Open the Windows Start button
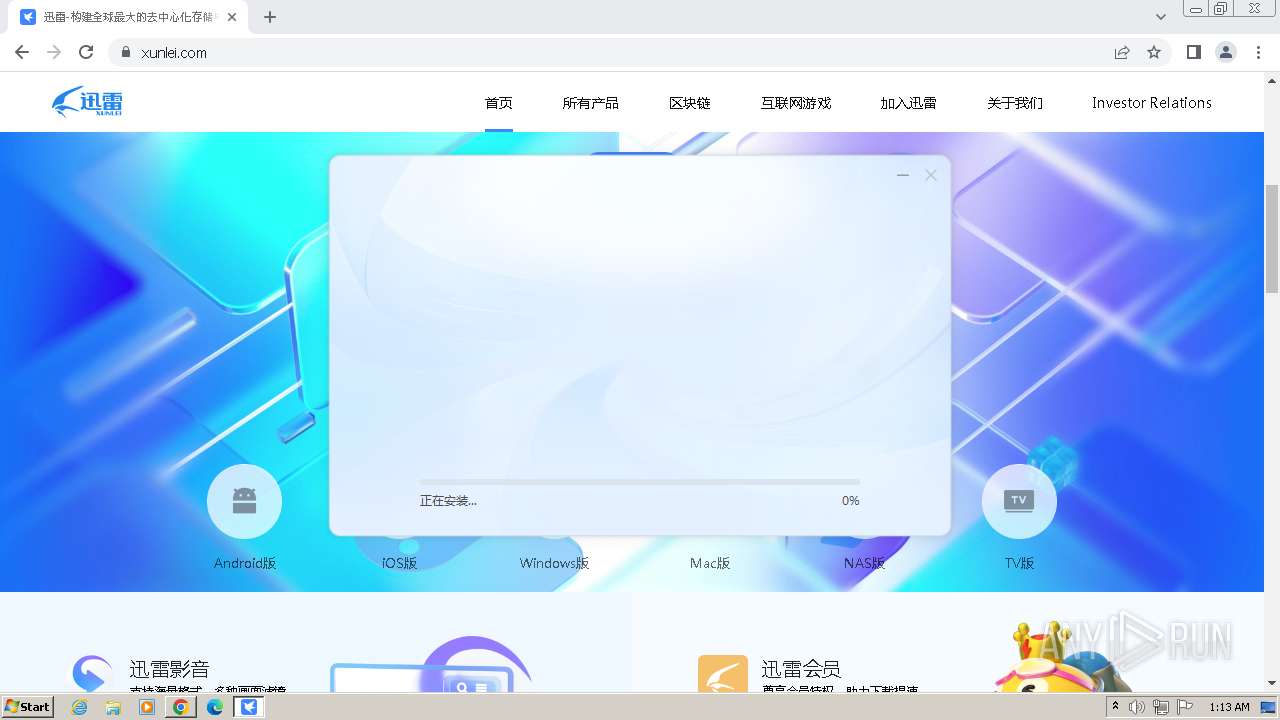This screenshot has width=1280, height=720. 27,706
